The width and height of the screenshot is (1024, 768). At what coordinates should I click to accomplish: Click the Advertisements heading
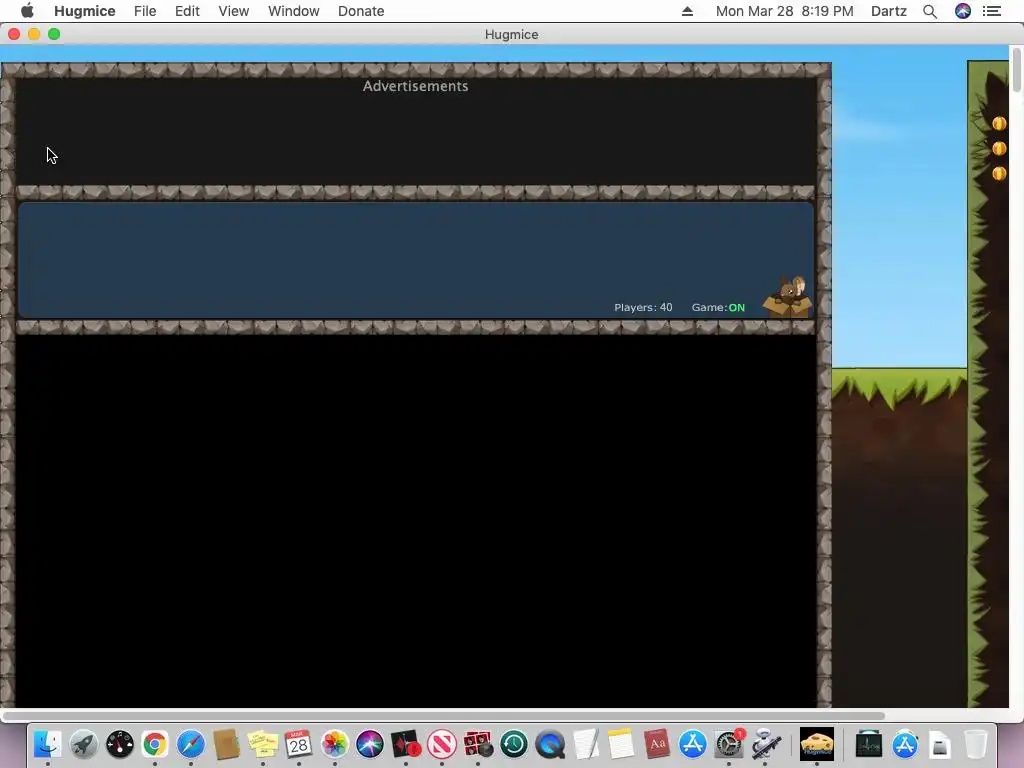click(415, 86)
